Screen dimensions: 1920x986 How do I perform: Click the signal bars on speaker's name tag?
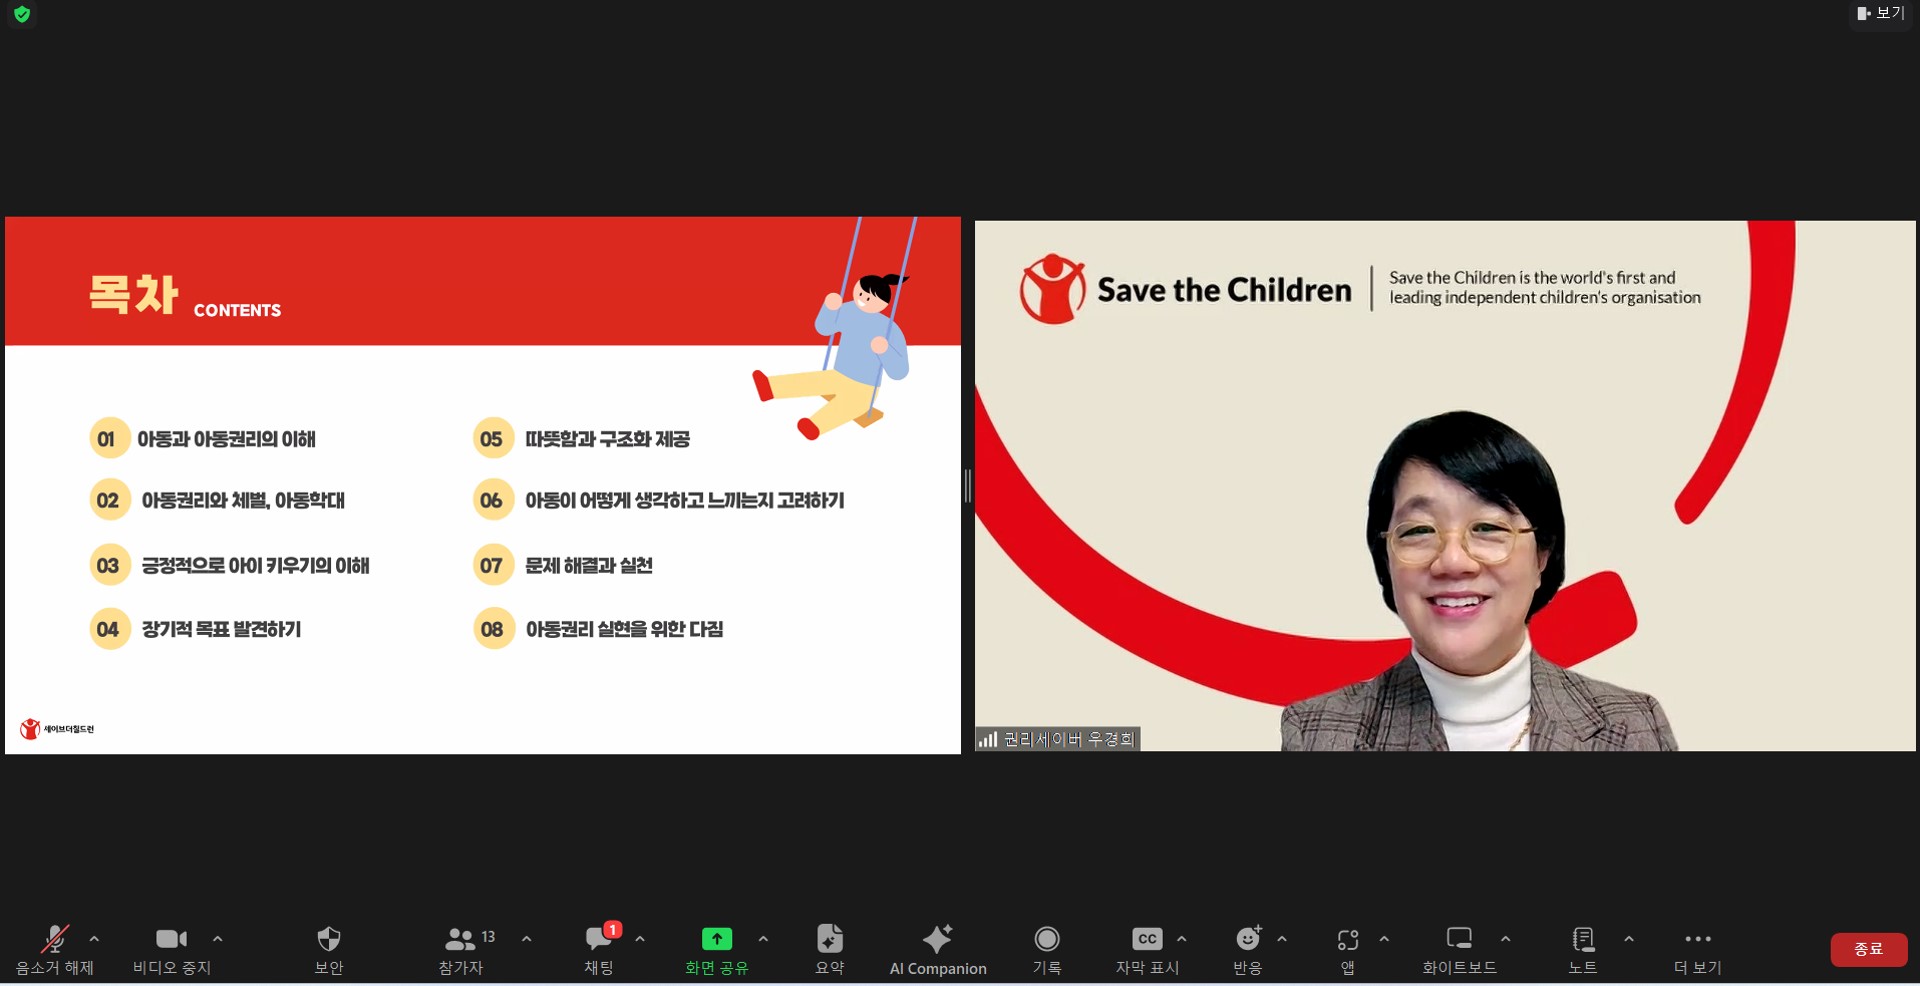point(988,739)
